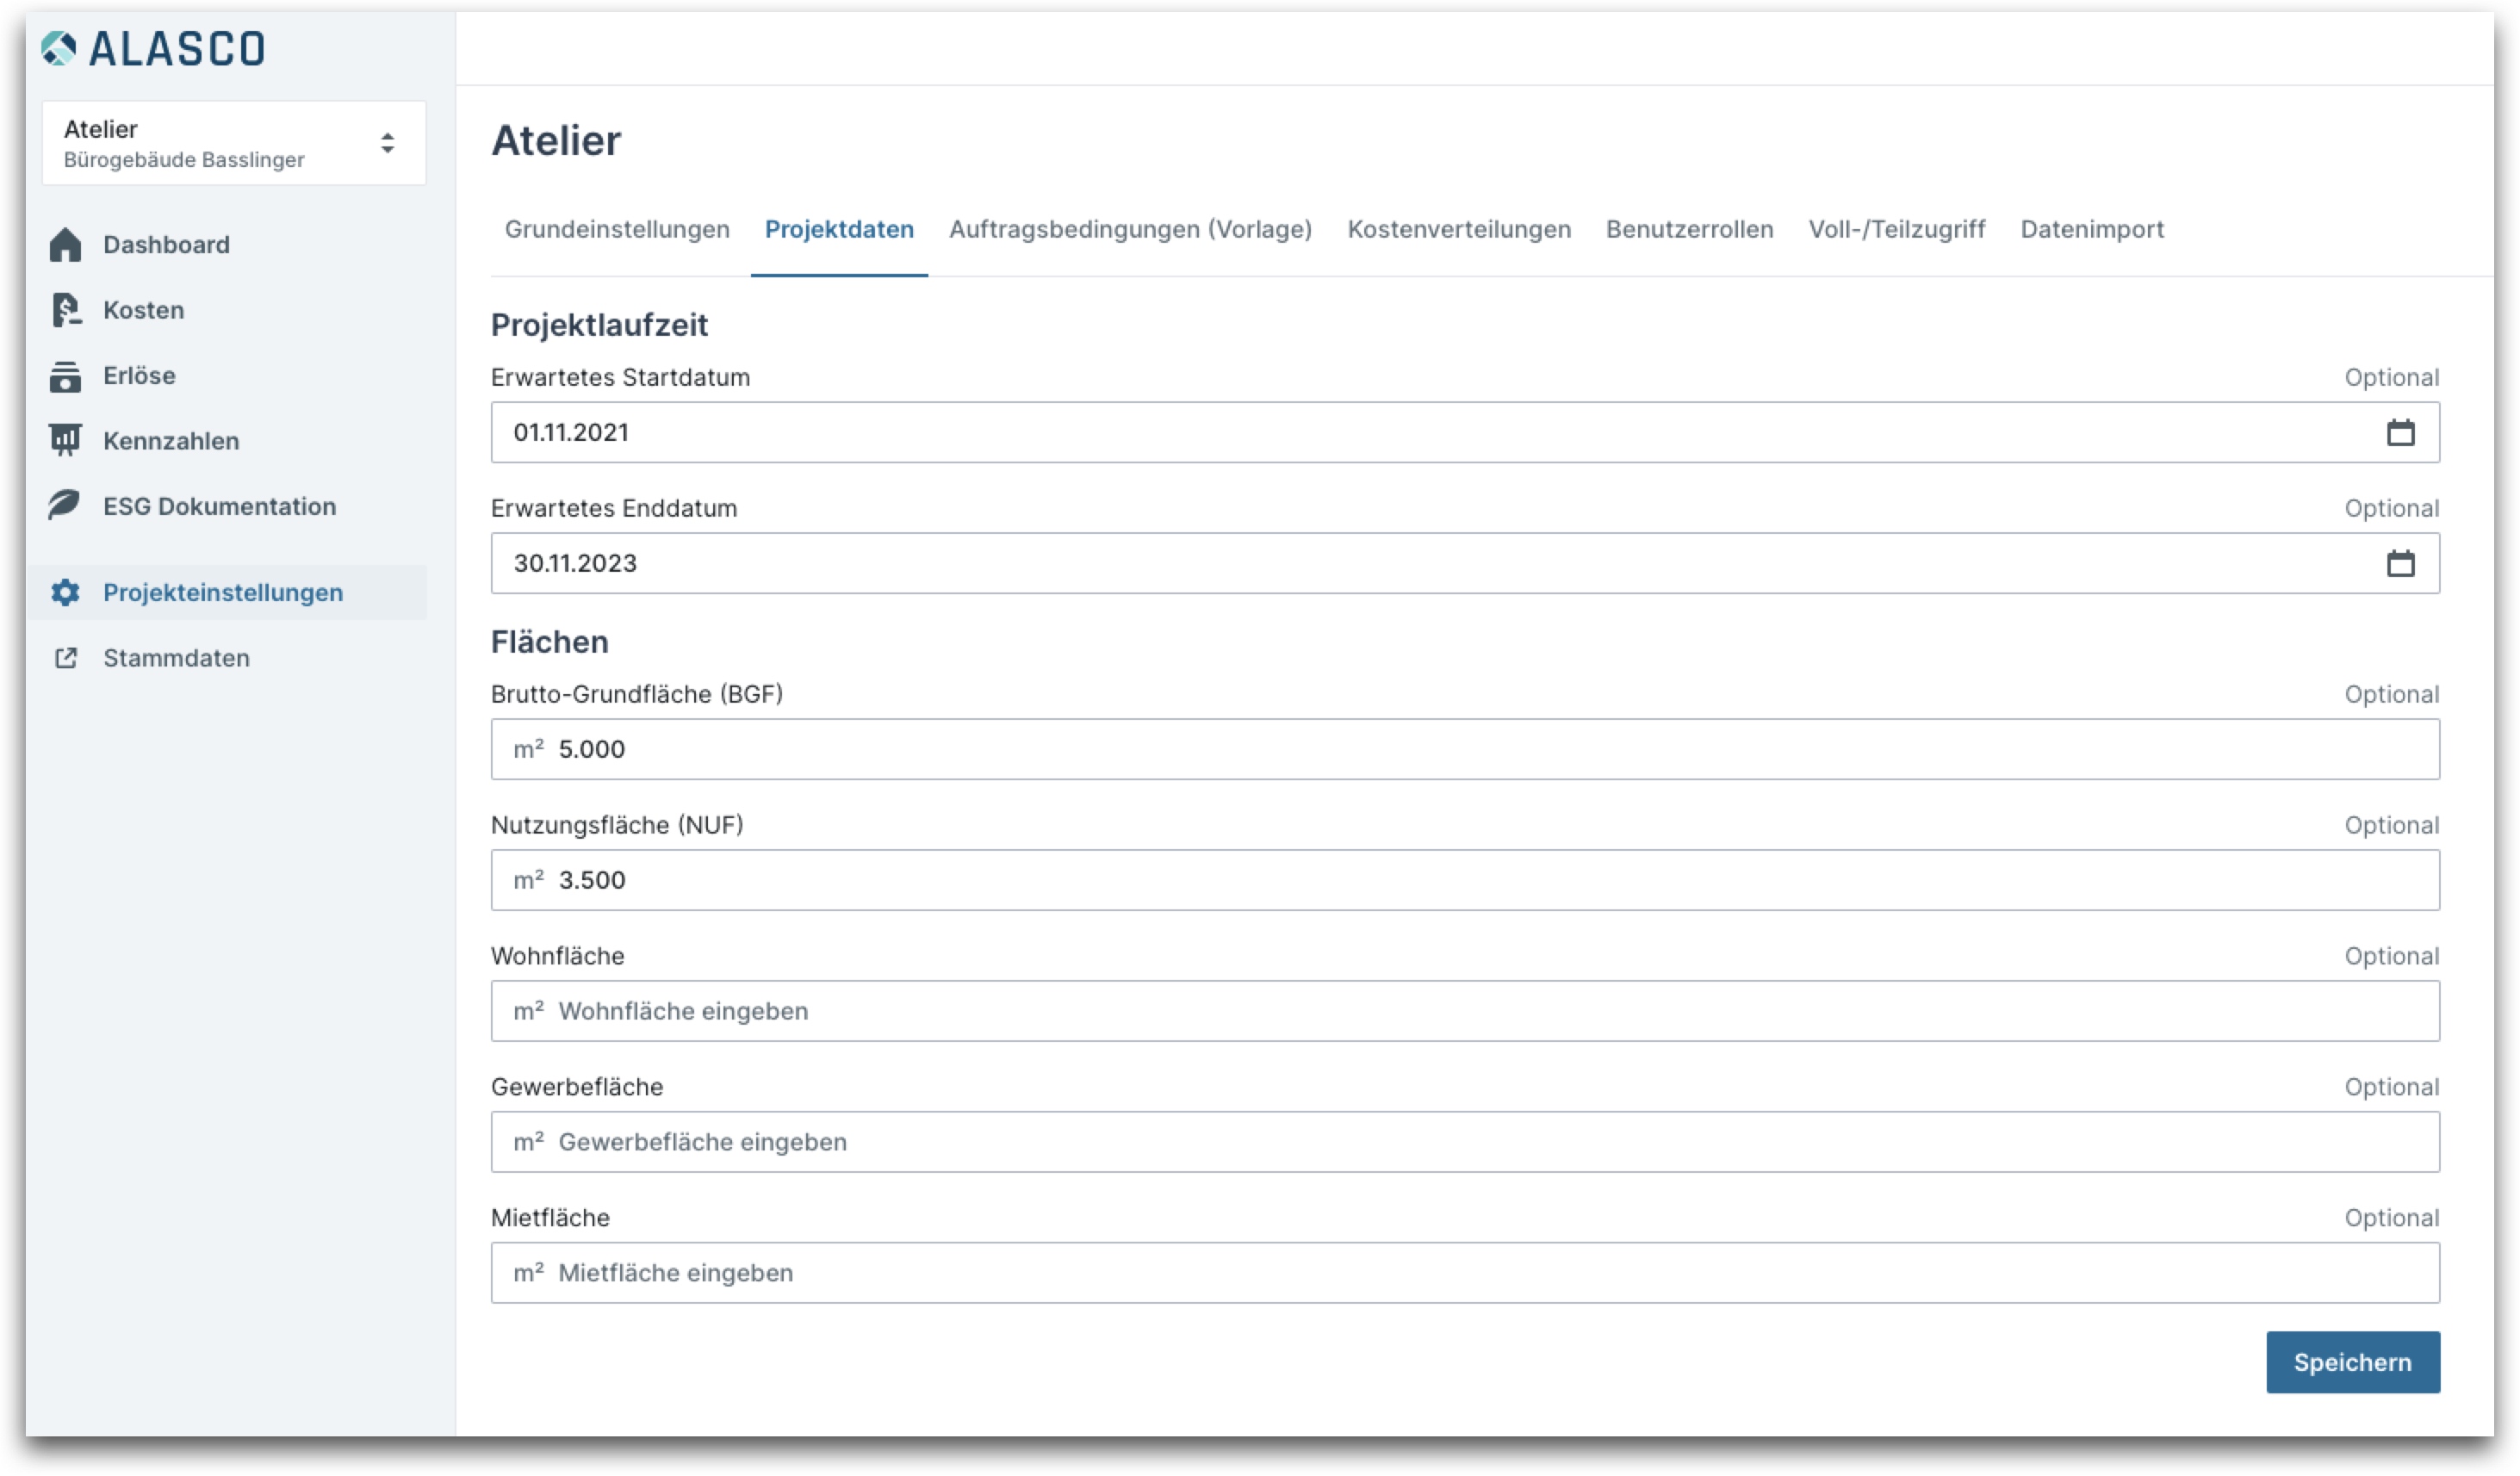Open the Benutzerrollen tab
The image size is (2520, 1476).
click(1689, 229)
